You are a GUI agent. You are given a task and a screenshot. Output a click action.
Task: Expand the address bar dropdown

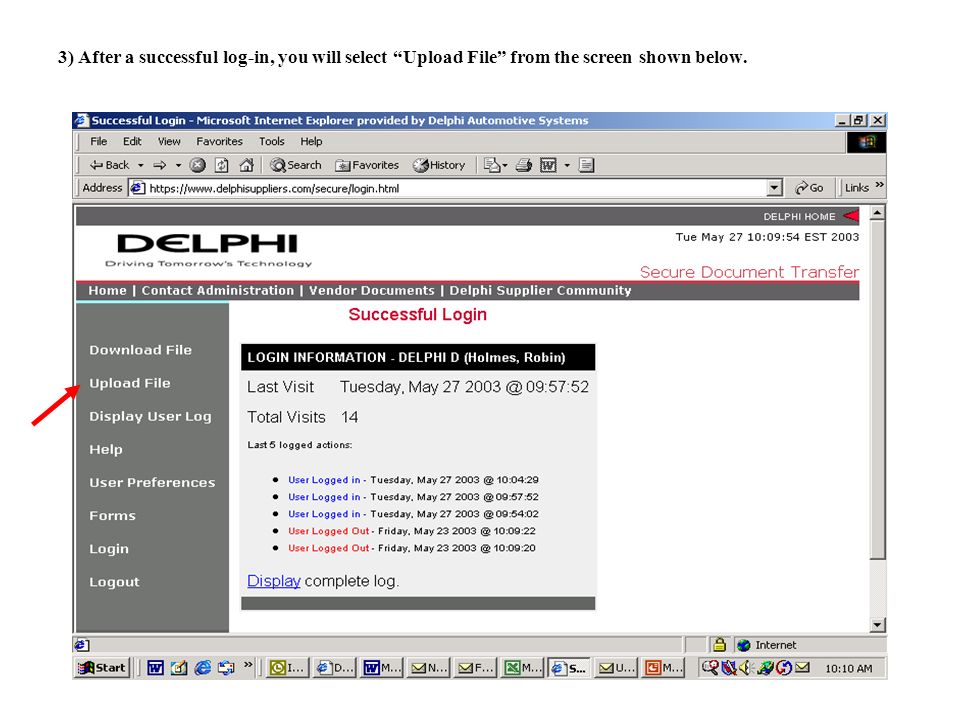click(774, 189)
